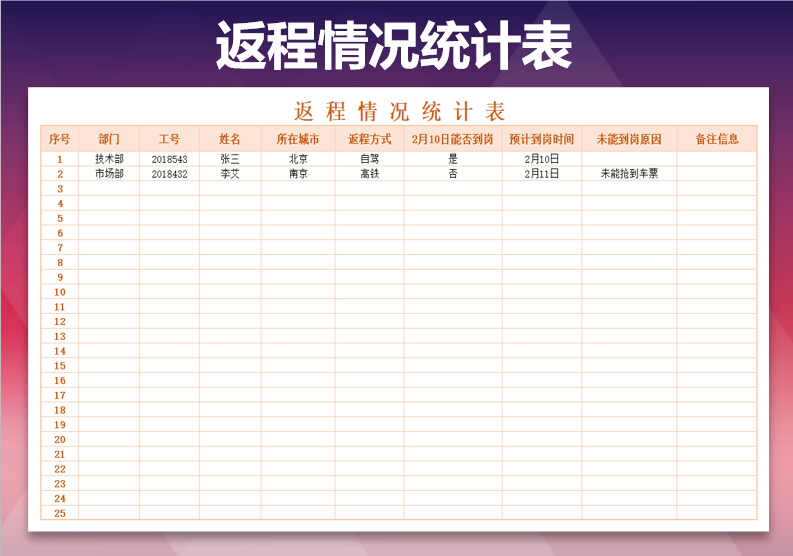Select the city cell 南京

298,174
